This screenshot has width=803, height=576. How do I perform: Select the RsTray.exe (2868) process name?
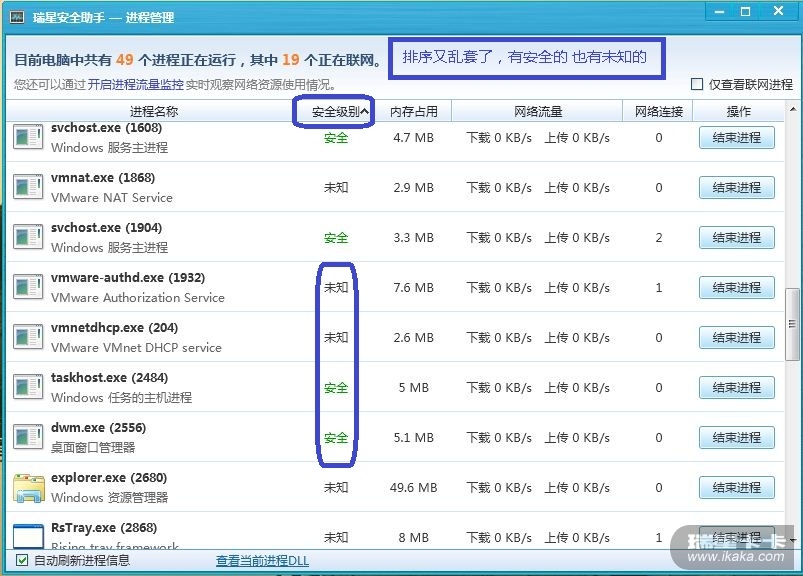point(104,528)
